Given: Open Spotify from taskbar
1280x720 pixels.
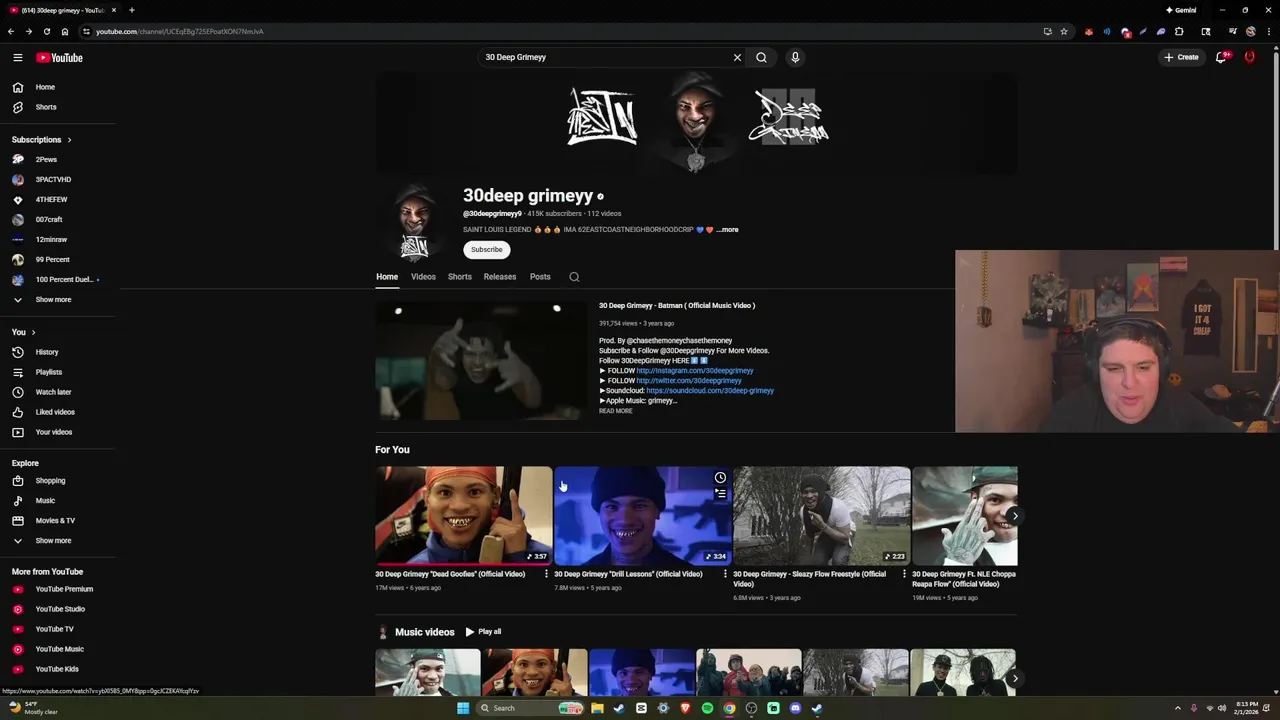Looking at the screenshot, I should 707,708.
